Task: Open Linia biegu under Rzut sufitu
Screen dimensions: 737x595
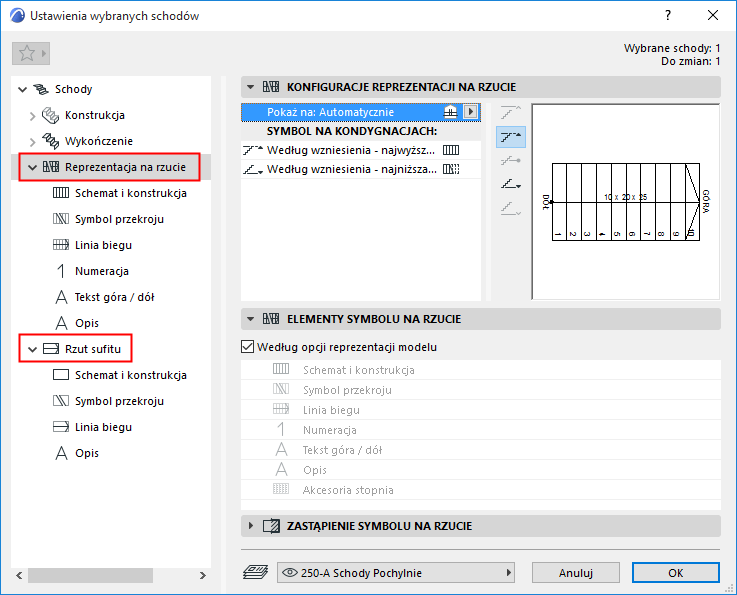Action: [x=103, y=427]
